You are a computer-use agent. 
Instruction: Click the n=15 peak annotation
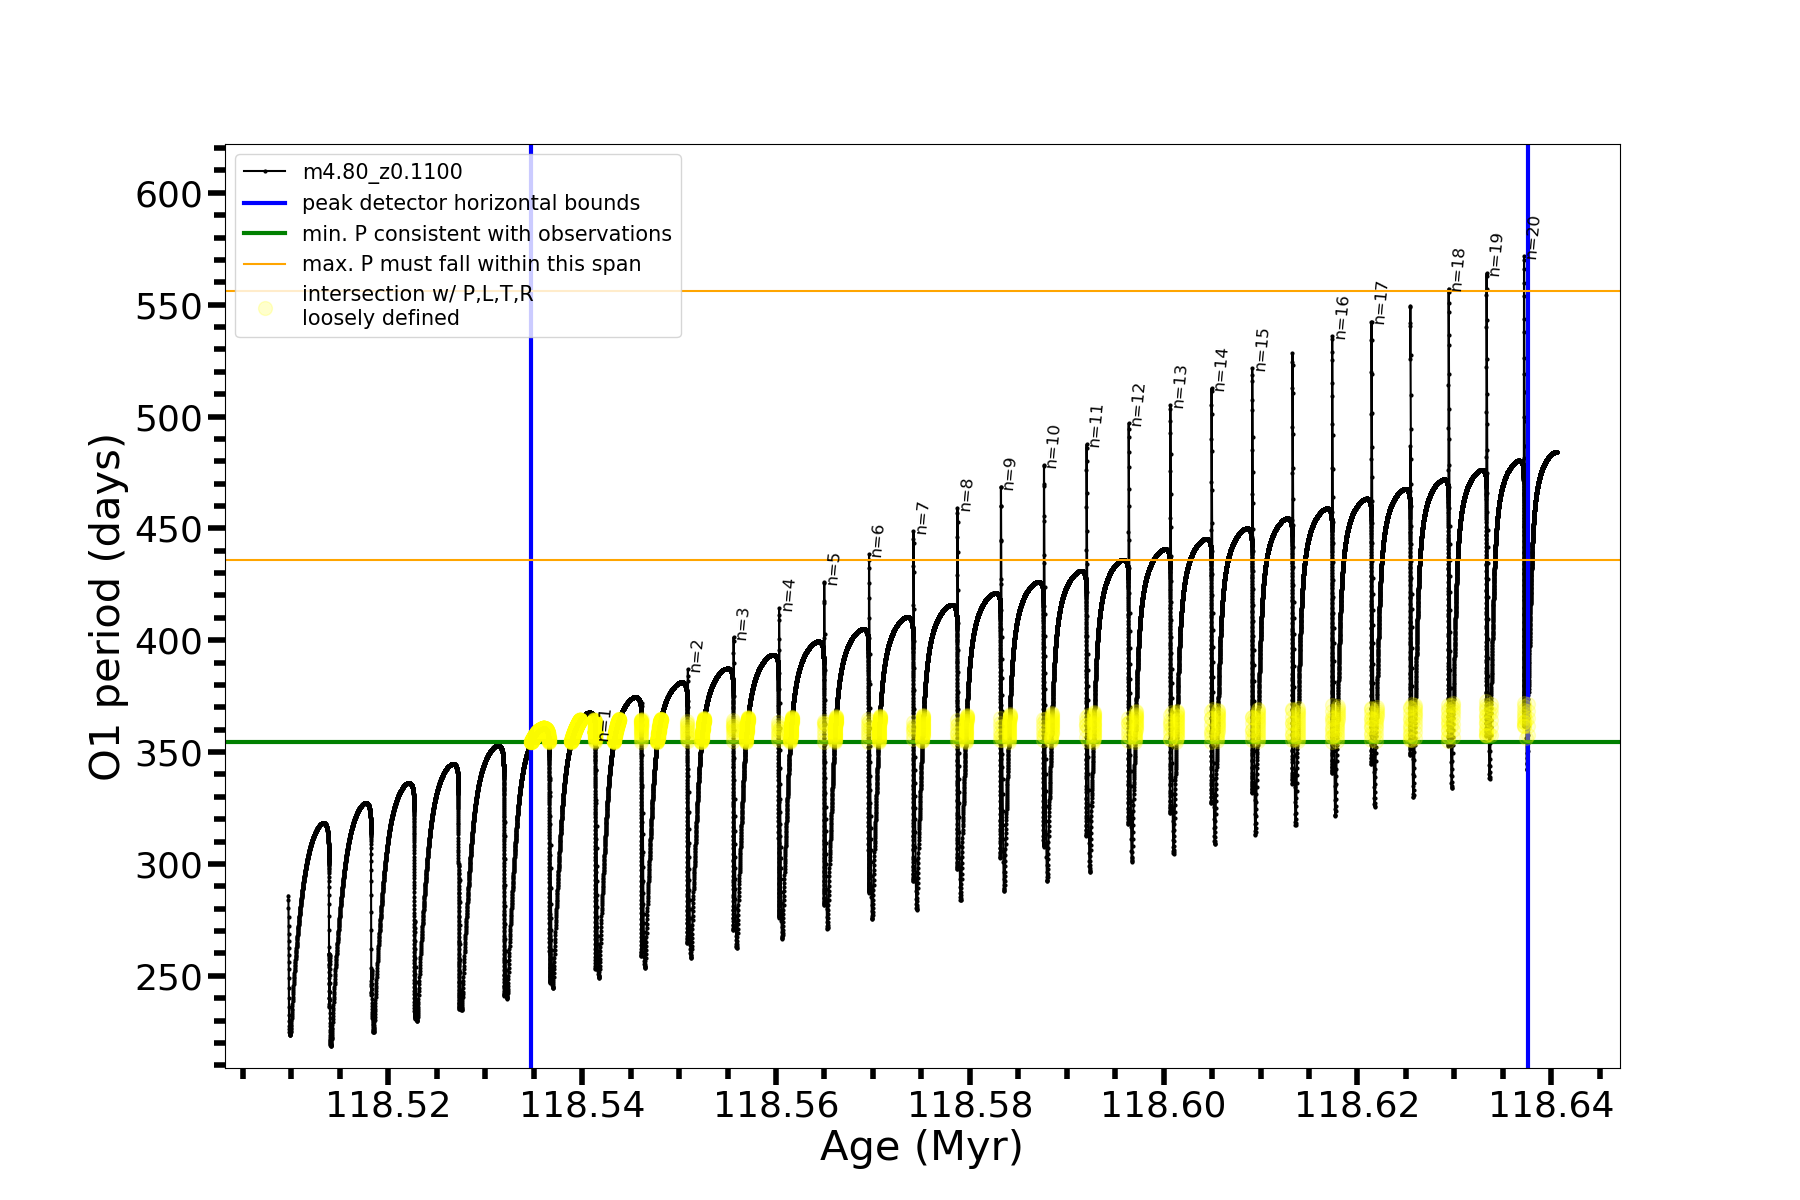[x=1261, y=350]
